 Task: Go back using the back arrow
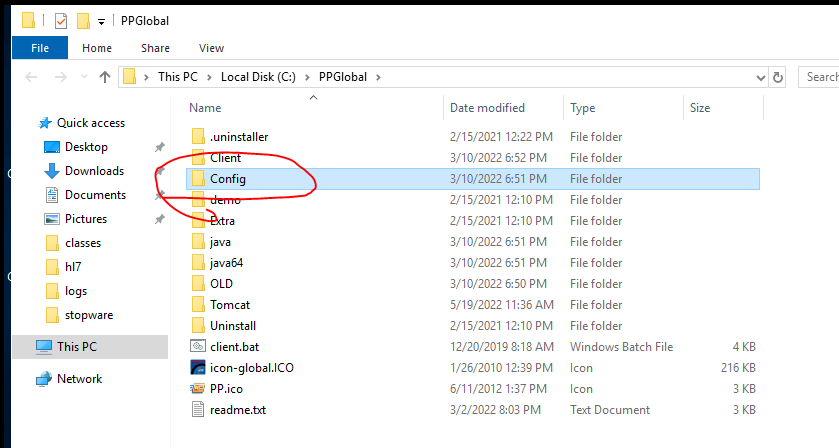click(32, 77)
